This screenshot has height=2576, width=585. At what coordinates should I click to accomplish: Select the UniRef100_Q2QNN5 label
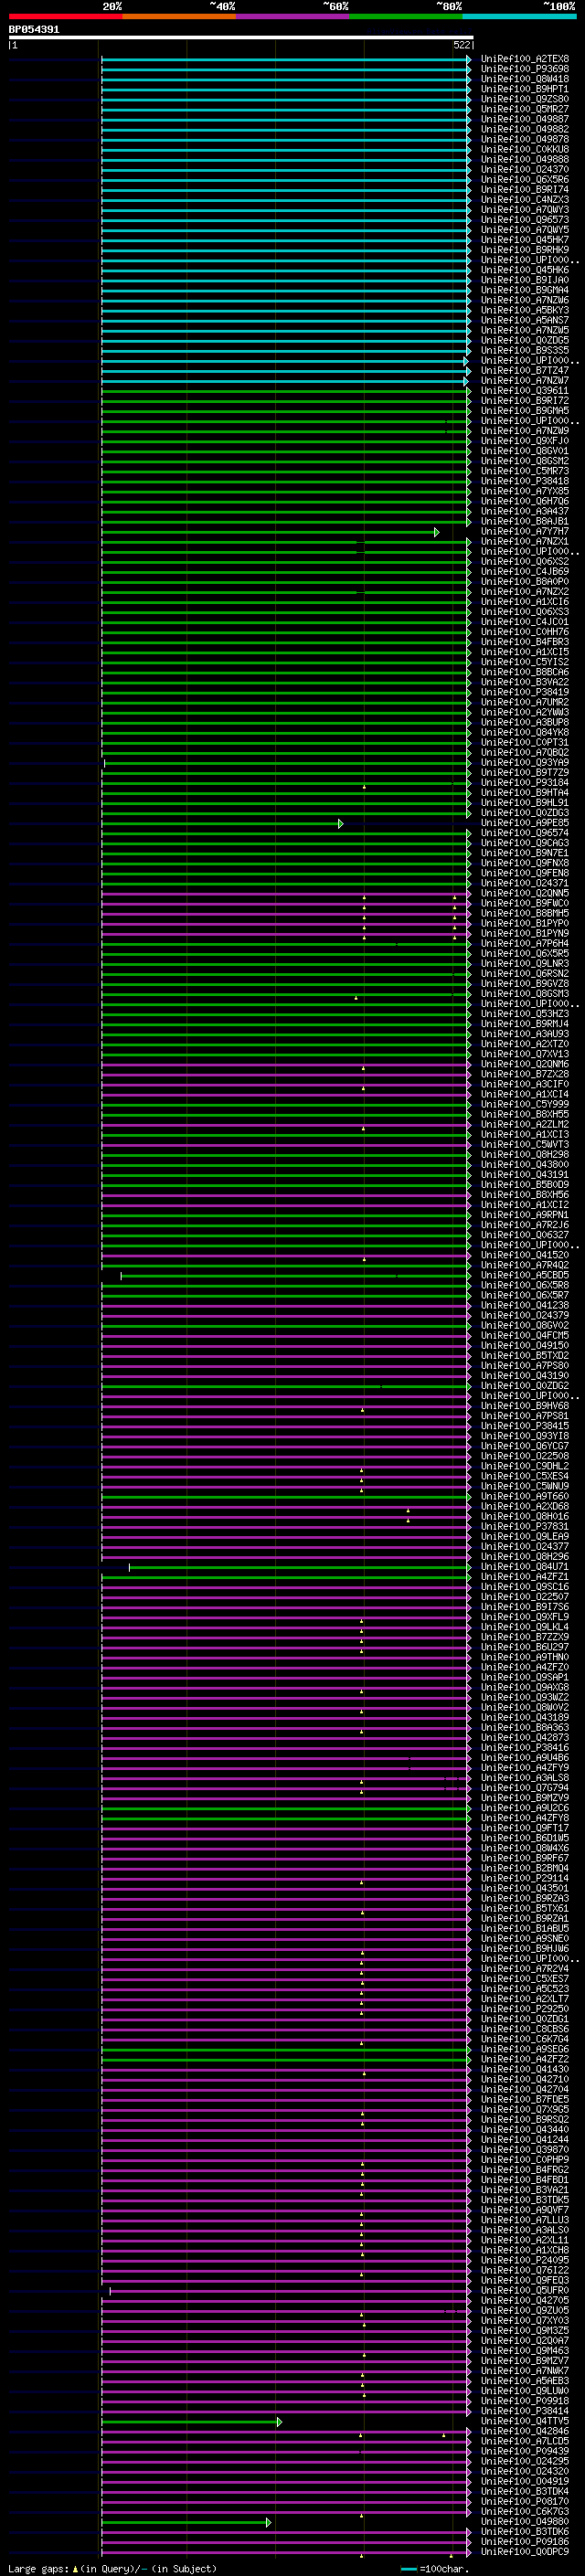pos(524,893)
